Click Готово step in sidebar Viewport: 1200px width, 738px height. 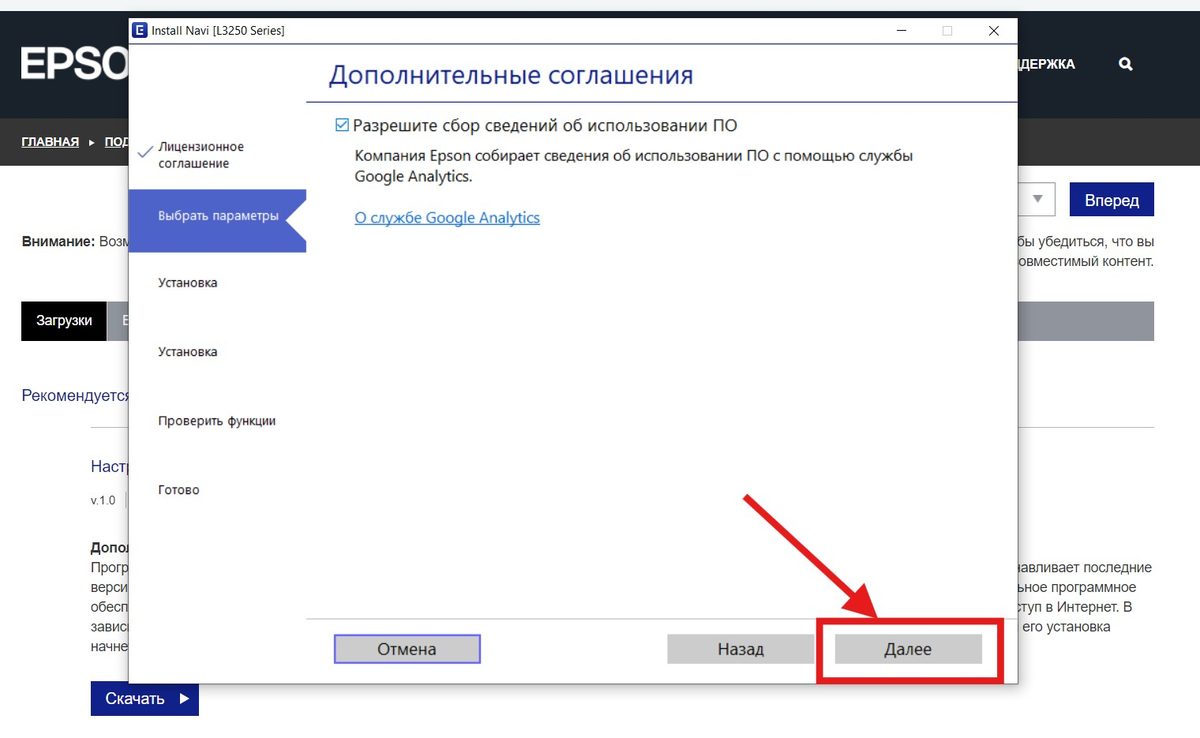coord(179,490)
